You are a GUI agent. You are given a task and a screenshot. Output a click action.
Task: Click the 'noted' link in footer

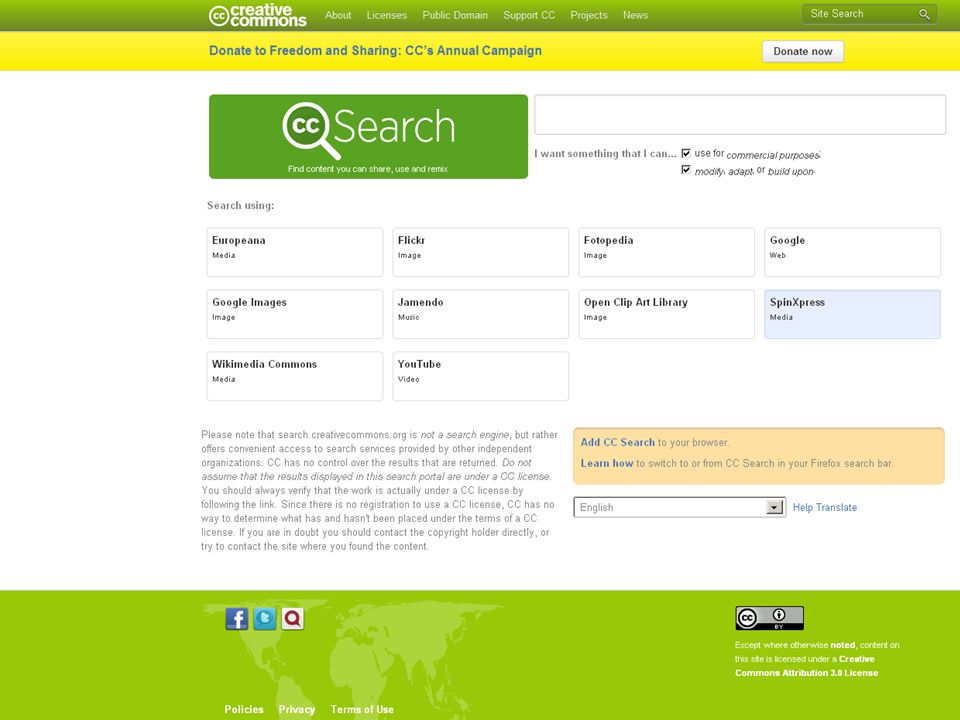[842, 645]
